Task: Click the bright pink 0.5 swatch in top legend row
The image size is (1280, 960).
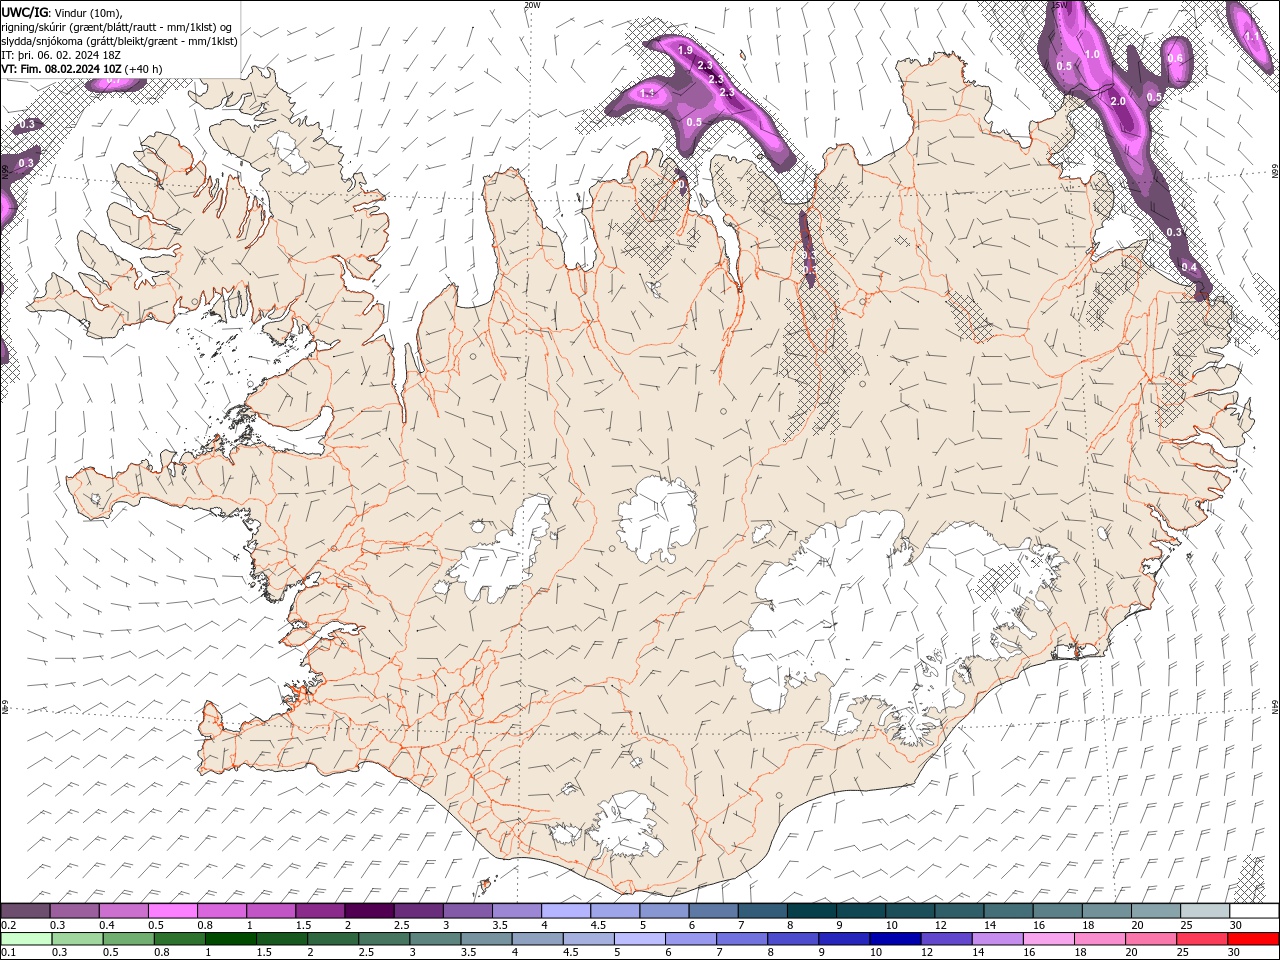Action: tap(173, 911)
